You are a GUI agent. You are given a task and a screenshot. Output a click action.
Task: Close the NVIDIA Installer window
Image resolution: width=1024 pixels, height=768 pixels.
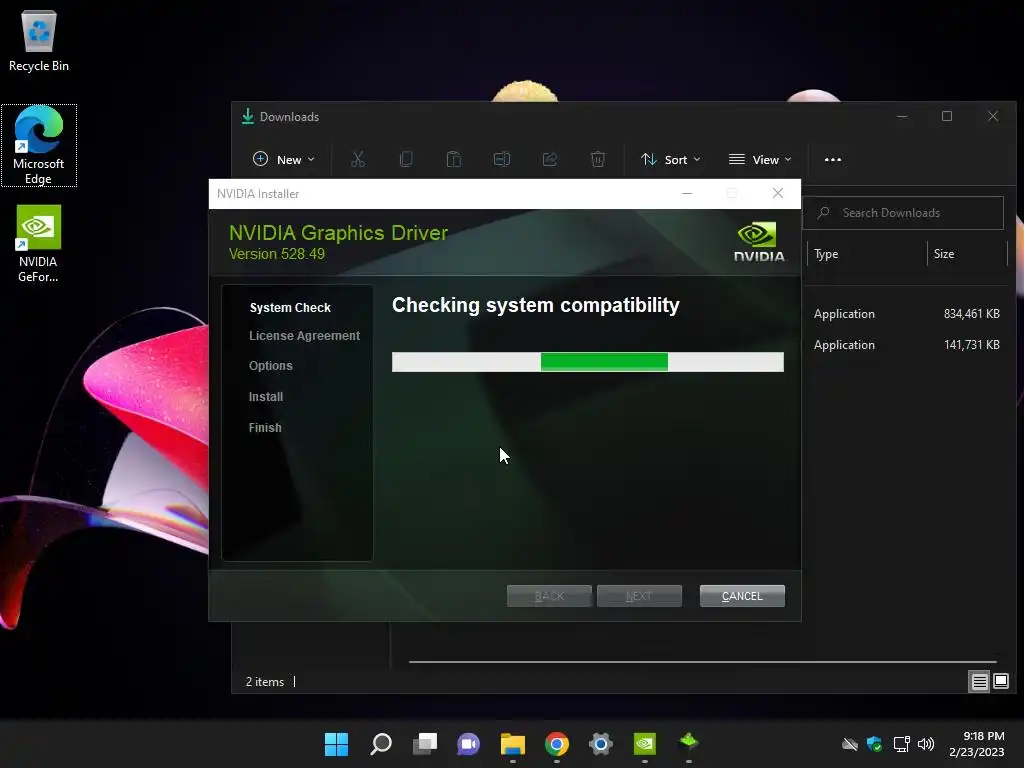pos(778,193)
